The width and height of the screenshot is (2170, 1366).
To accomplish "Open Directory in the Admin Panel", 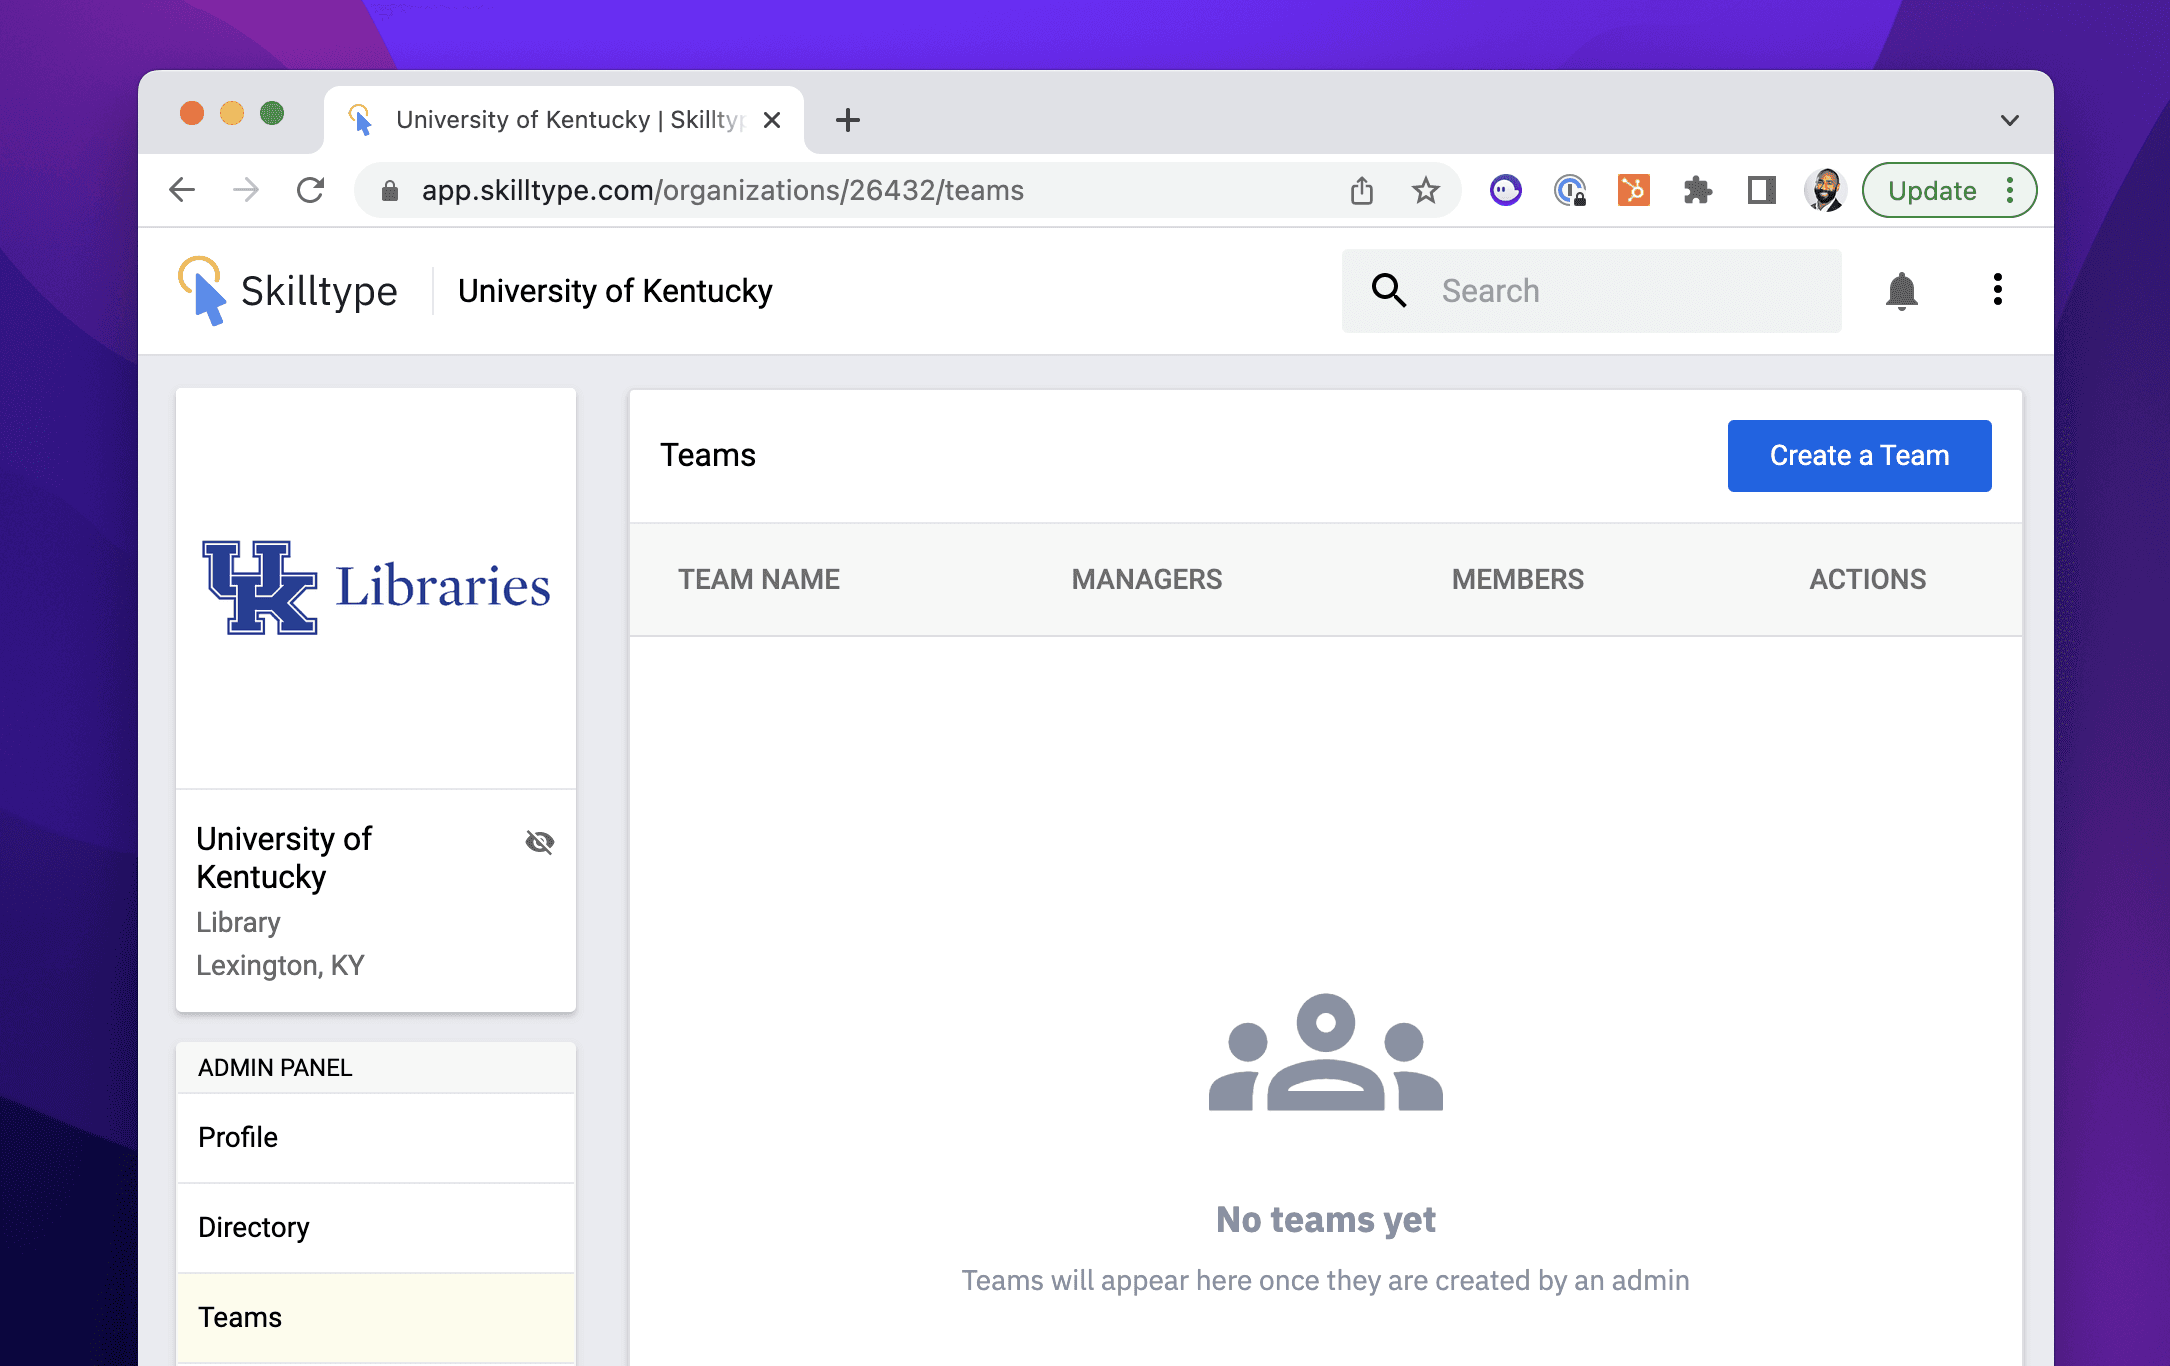I will [376, 1227].
